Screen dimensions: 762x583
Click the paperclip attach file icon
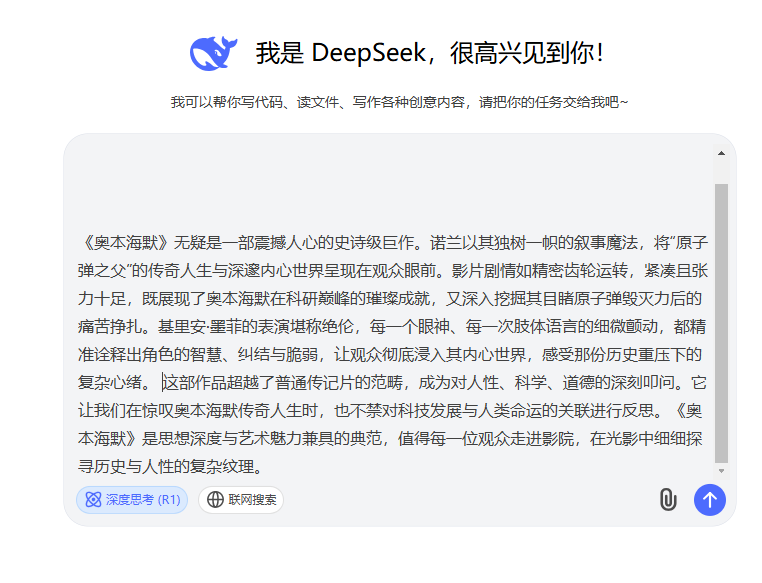click(x=668, y=499)
